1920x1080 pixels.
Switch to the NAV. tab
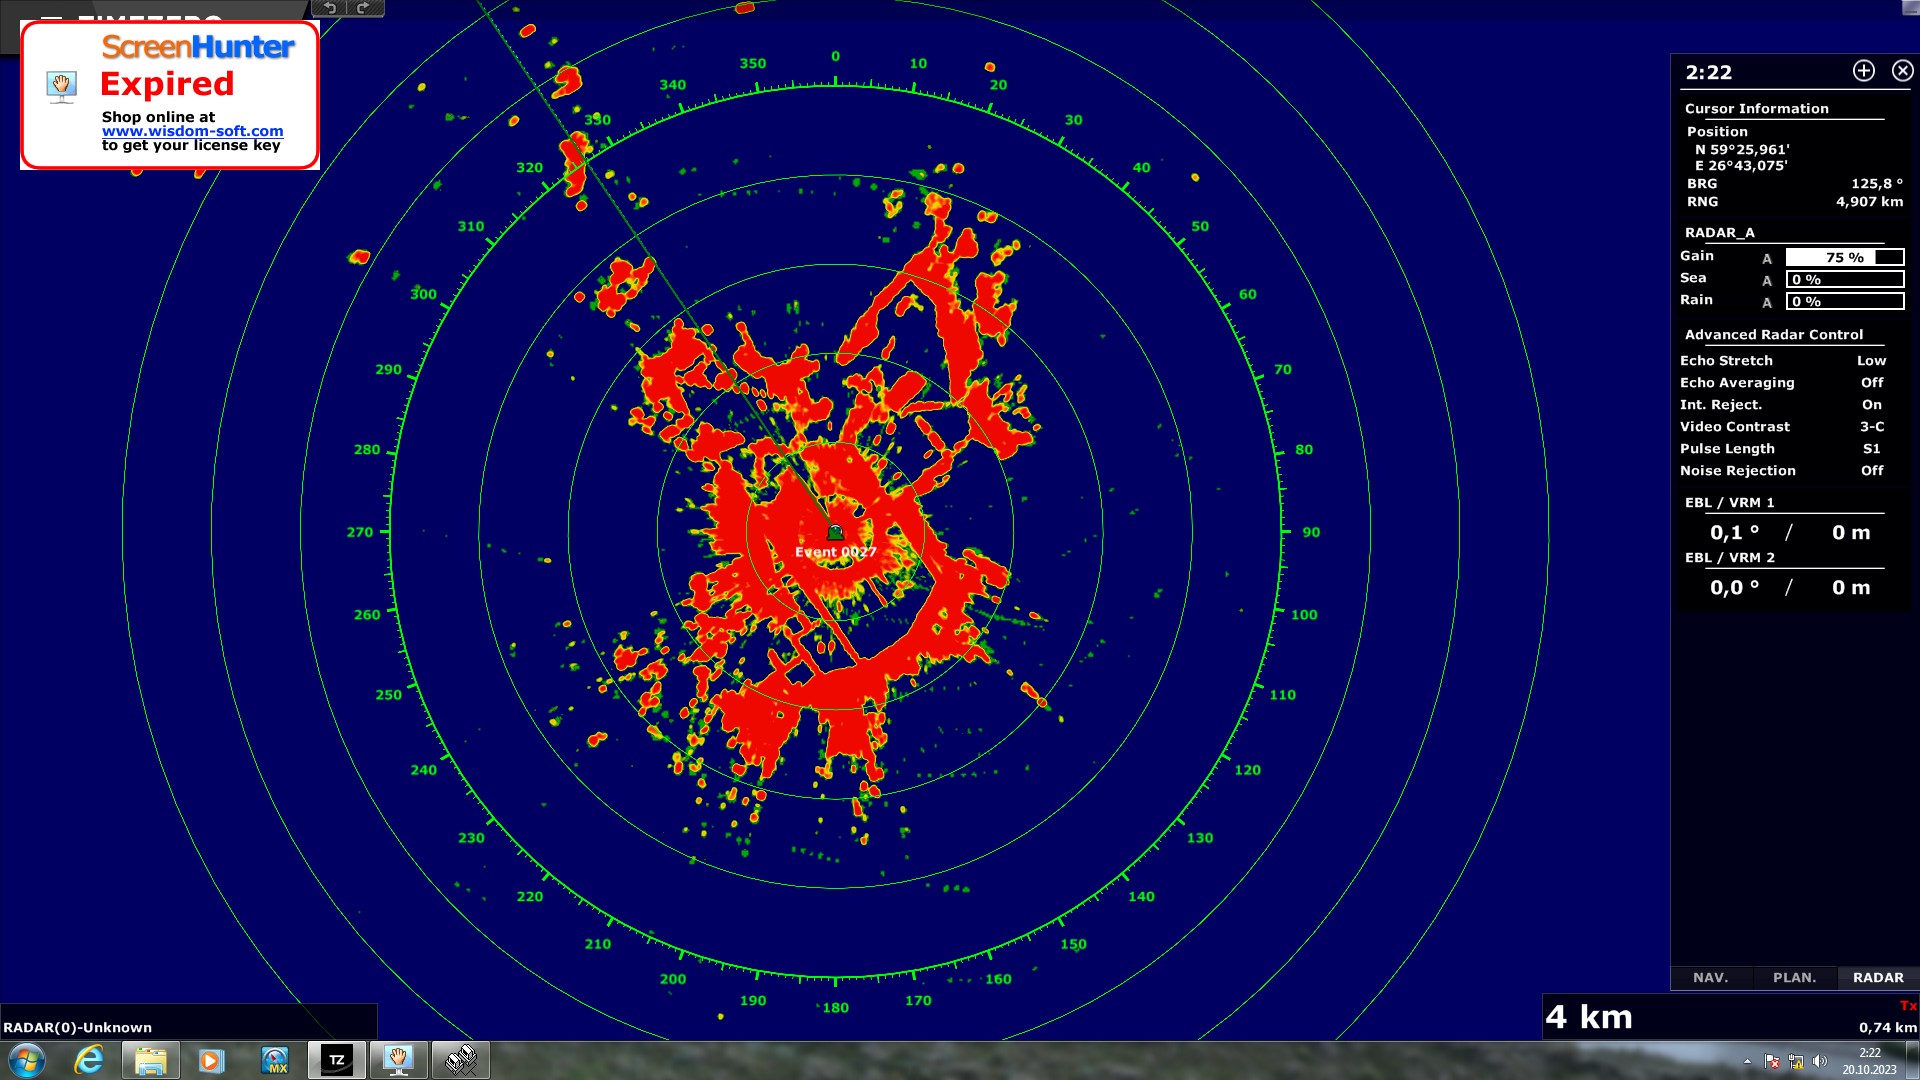[x=1711, y=978]
